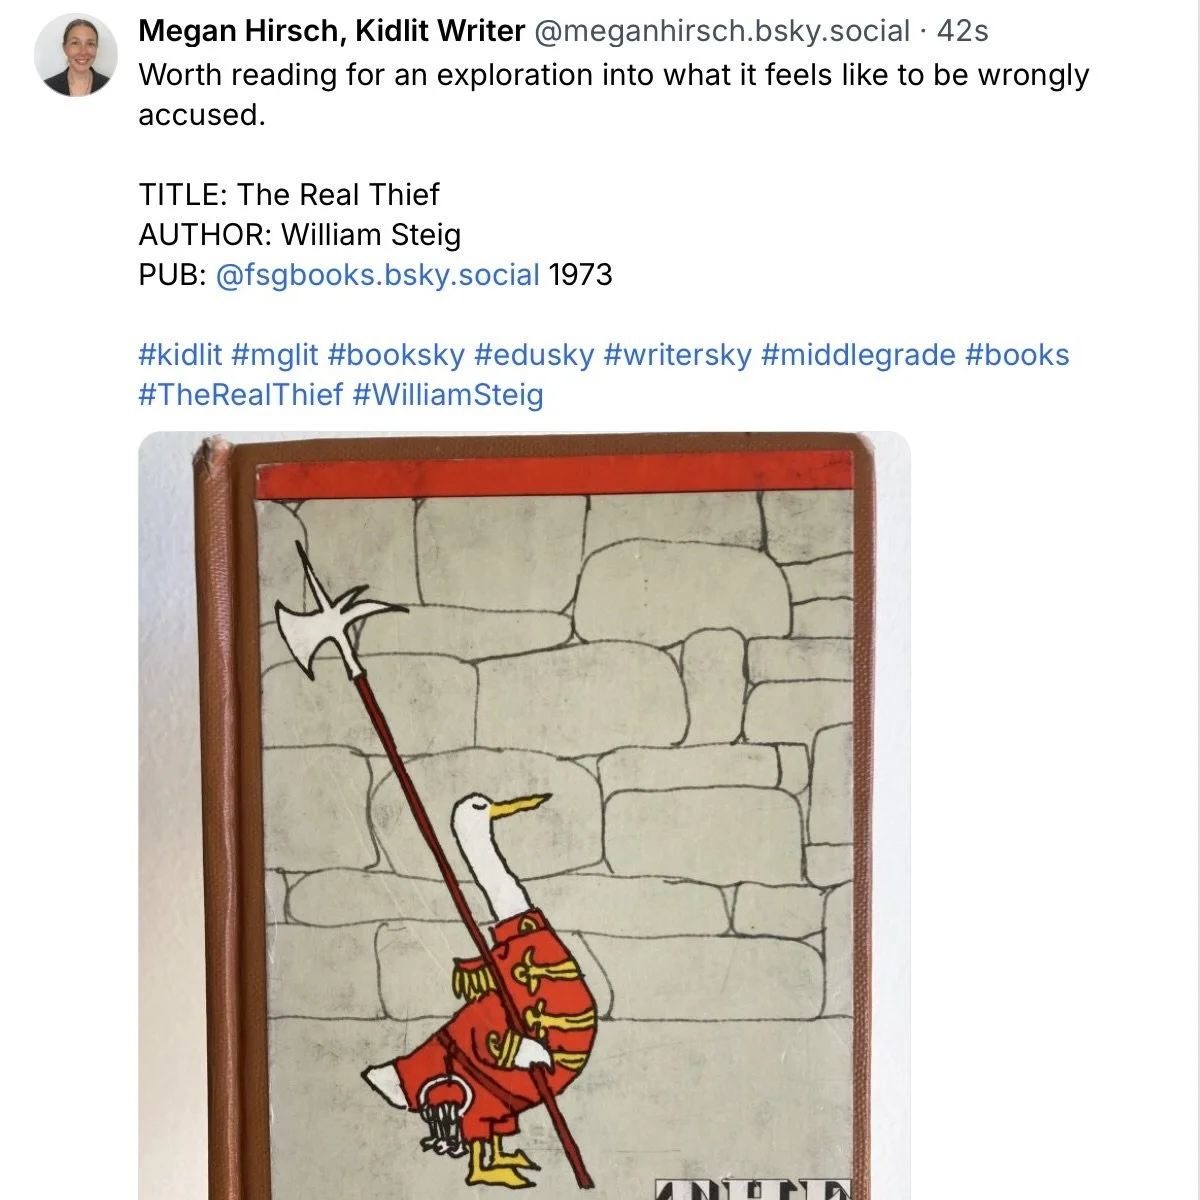Click the display name Megan Hirsch, Kidlit Writer
This screenshot has height=1200, width=1200.
(x=331, y=31)
